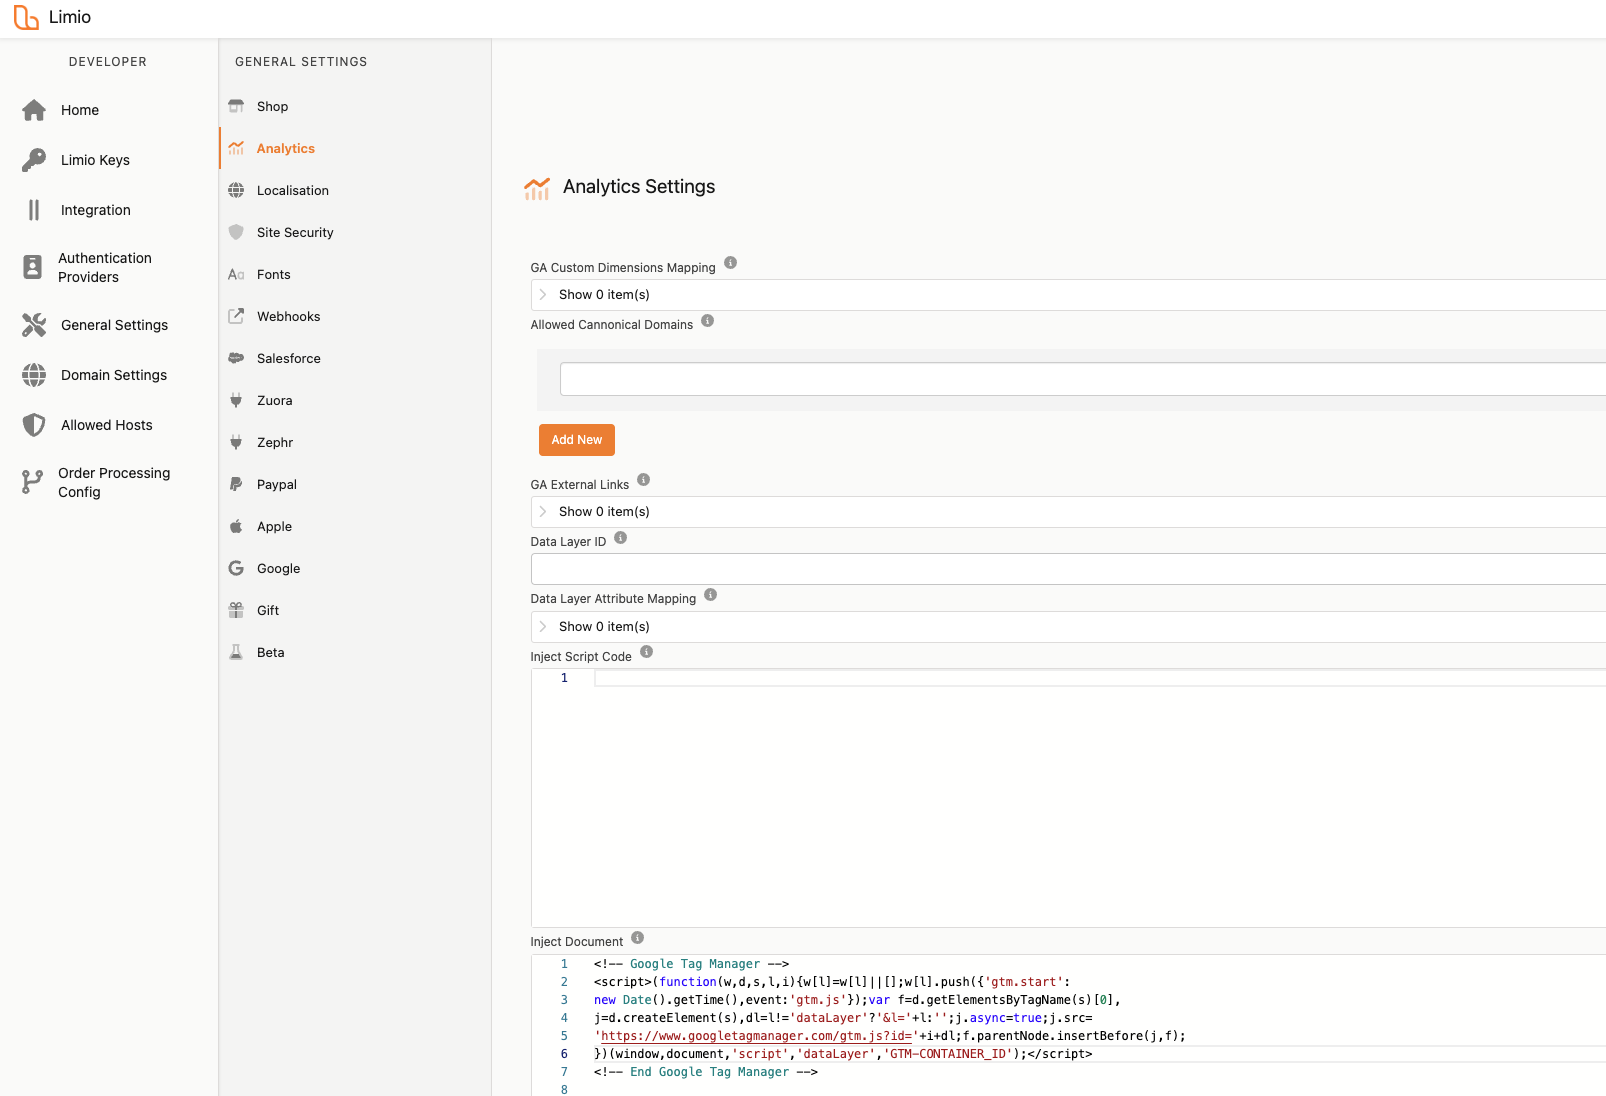Click the Home house icon
The image size is (1606, 1096).
[34, 110]
